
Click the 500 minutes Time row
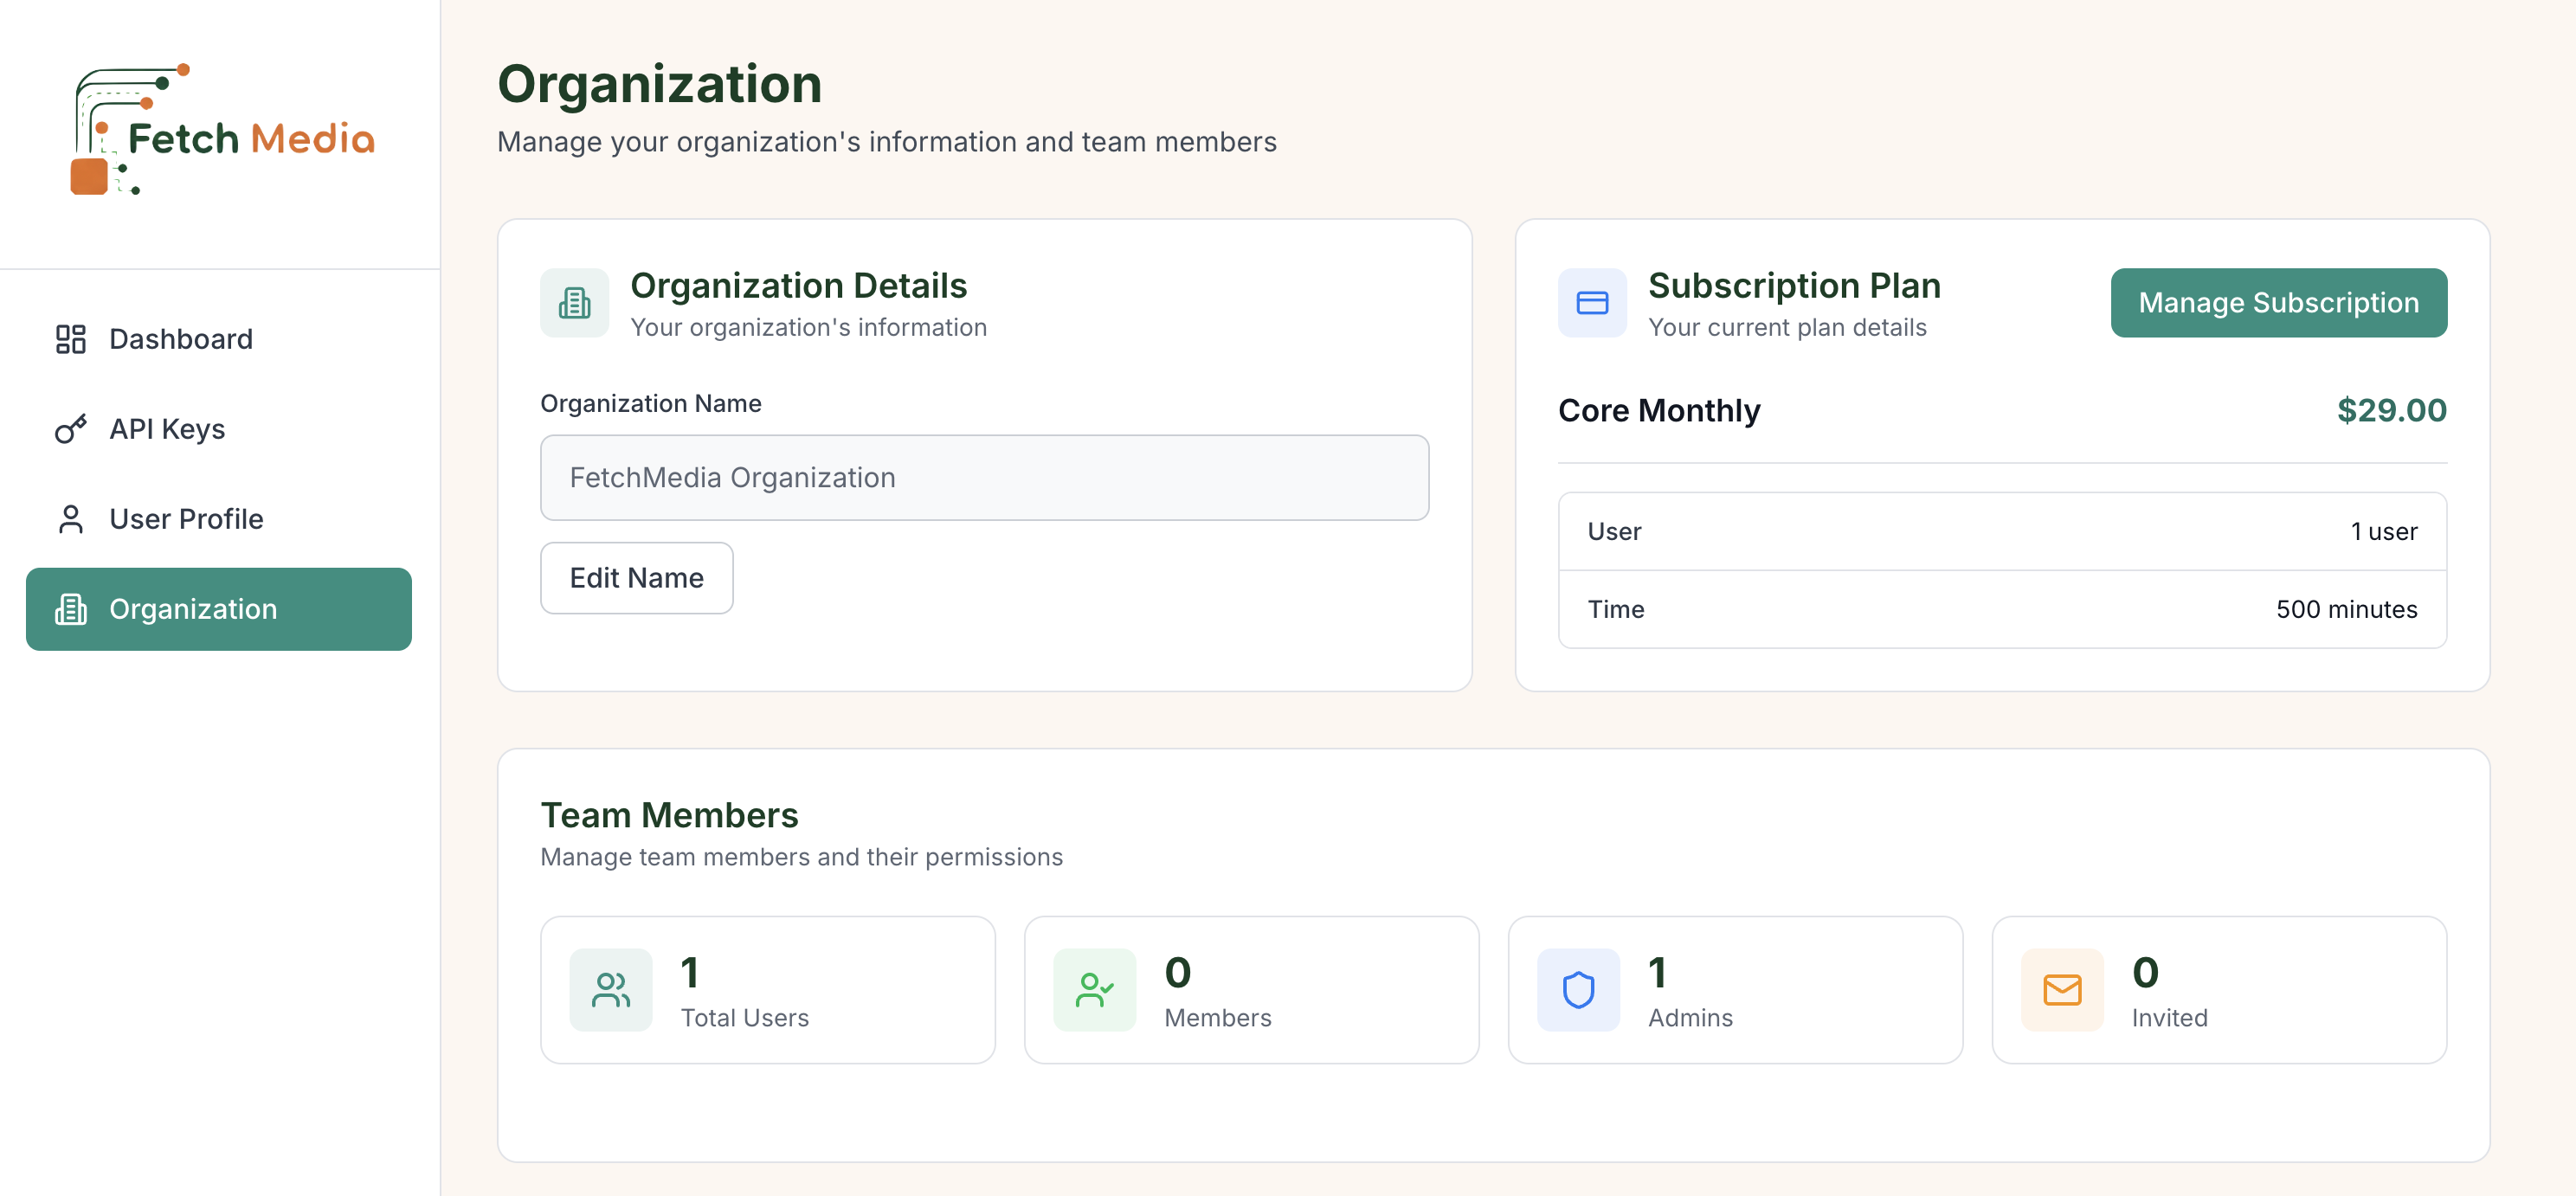point(2000,608)
